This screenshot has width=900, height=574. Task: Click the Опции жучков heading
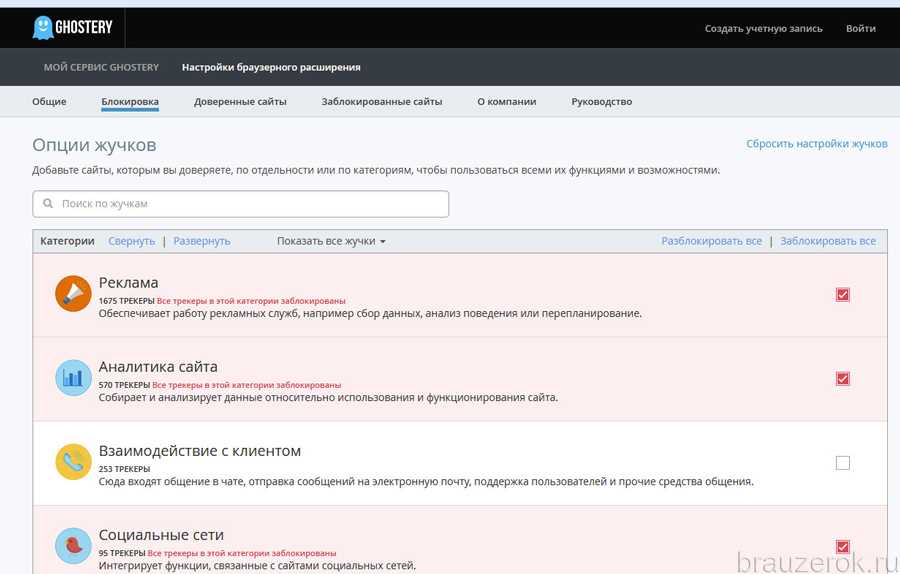[x=94, y=145]
